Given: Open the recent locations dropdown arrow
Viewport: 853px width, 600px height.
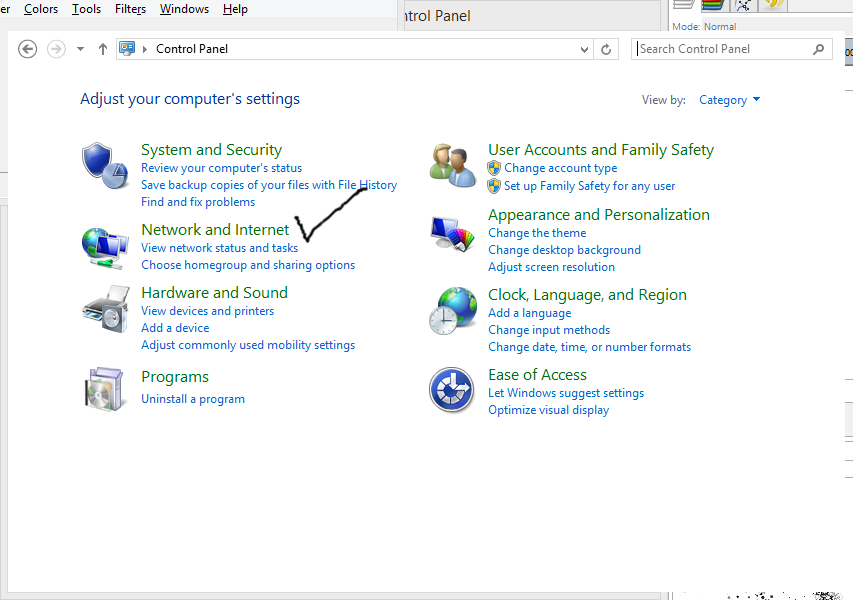Looking at the screenshot, I should (x=81, y=49).
